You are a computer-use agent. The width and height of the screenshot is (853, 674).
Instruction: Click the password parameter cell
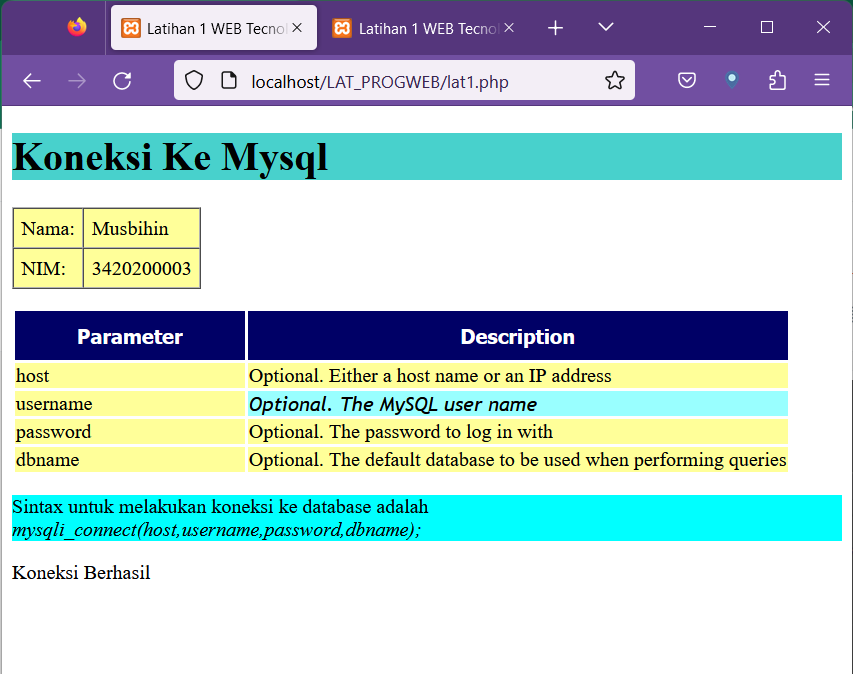130,432
